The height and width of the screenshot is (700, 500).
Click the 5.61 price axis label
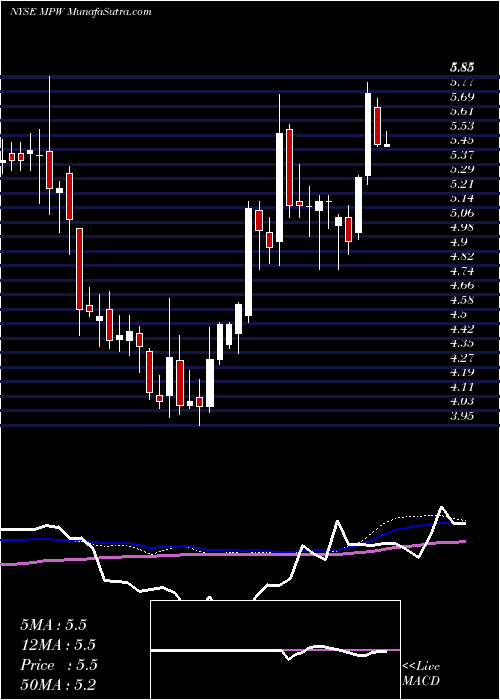click(x=462, y=111)
